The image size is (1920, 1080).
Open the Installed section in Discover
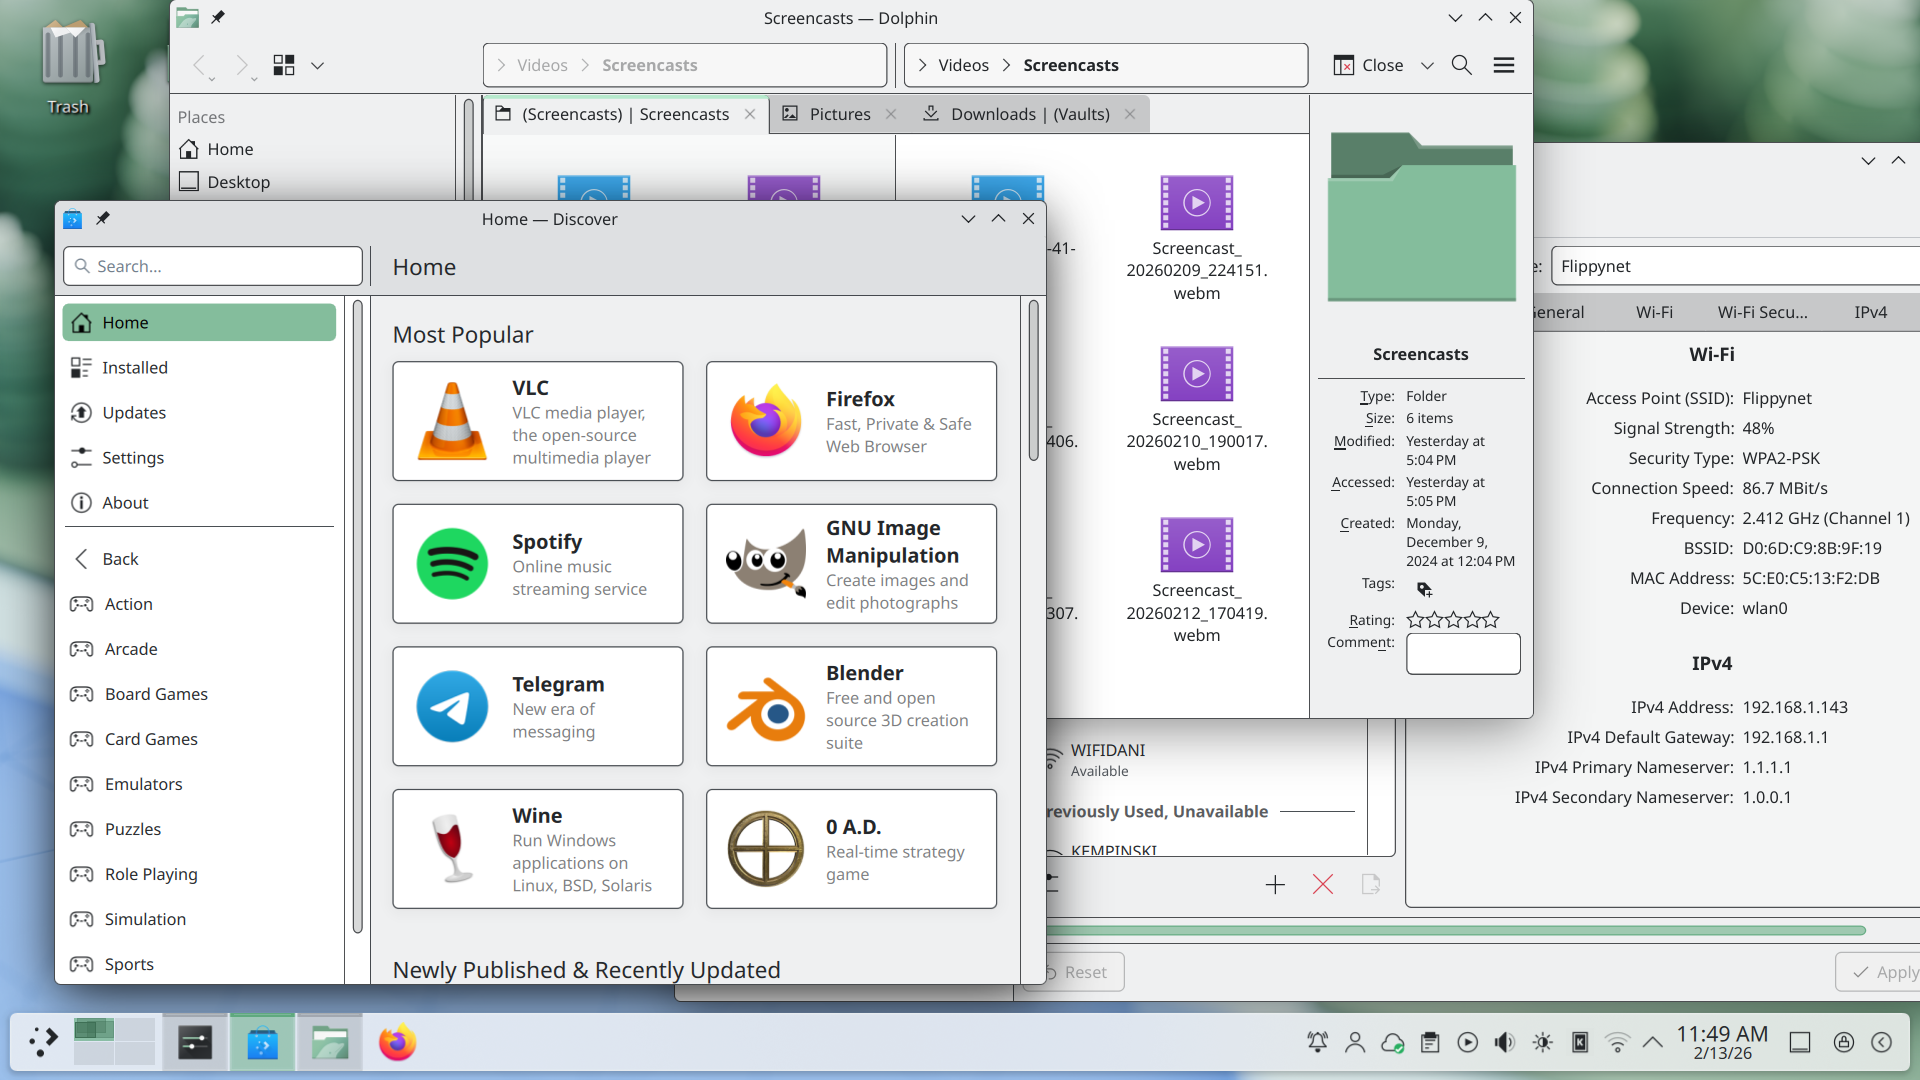[x=134, y=367]
